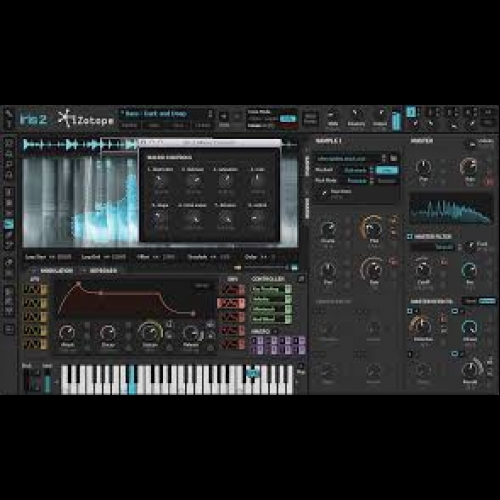Click the wrench options icon at top-left
The height and width of the screenshot is (500, 500).
tap(8, 114)
